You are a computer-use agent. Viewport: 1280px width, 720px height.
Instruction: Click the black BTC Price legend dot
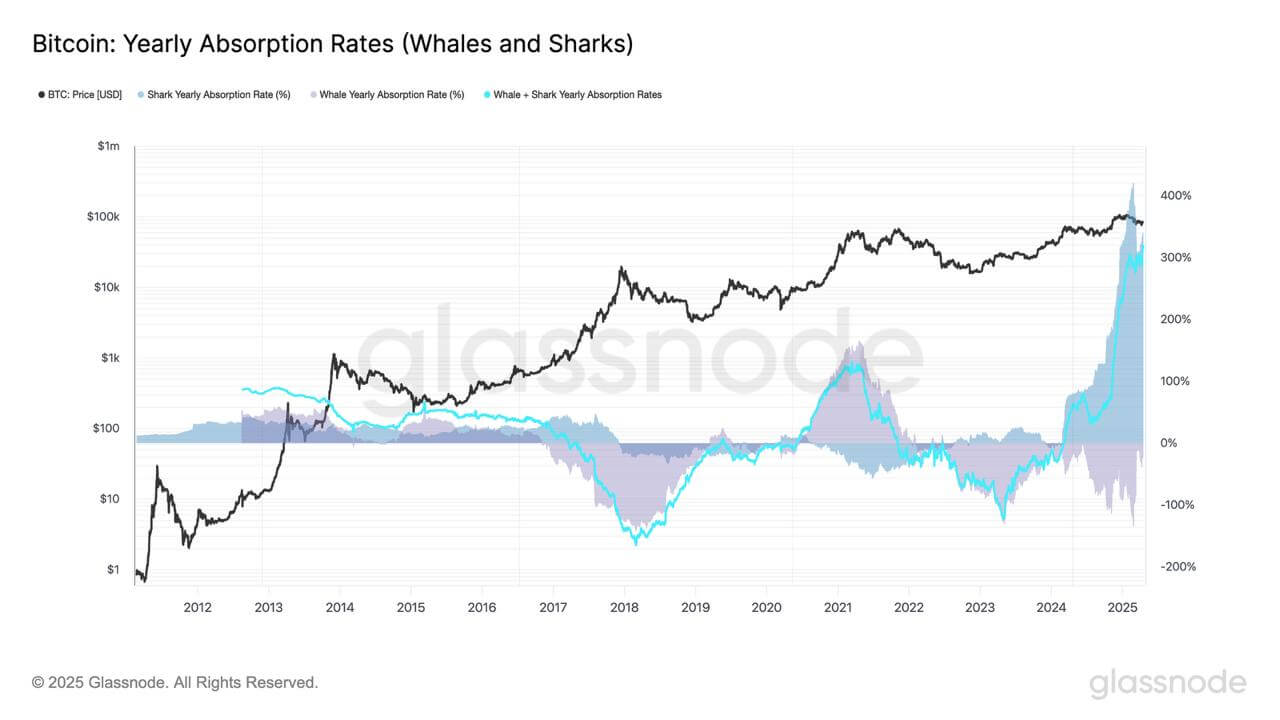tap(41, 95)
